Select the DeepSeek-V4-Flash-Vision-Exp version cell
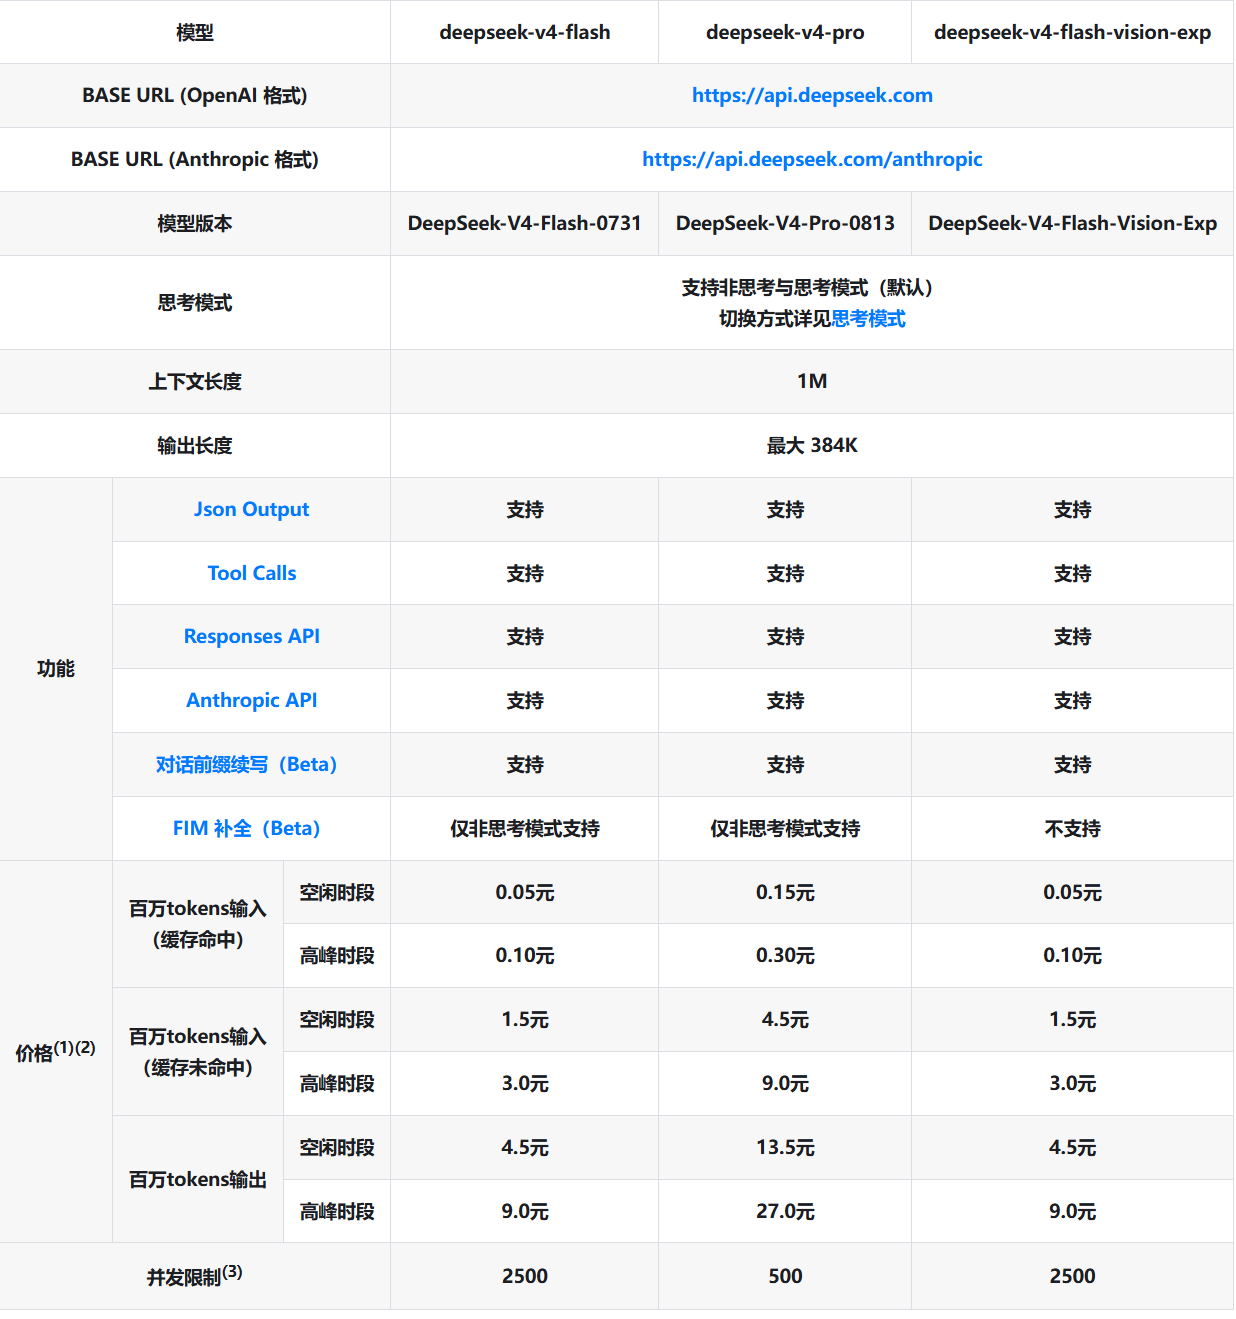 pyautogui.click(x=1073, y=224)
